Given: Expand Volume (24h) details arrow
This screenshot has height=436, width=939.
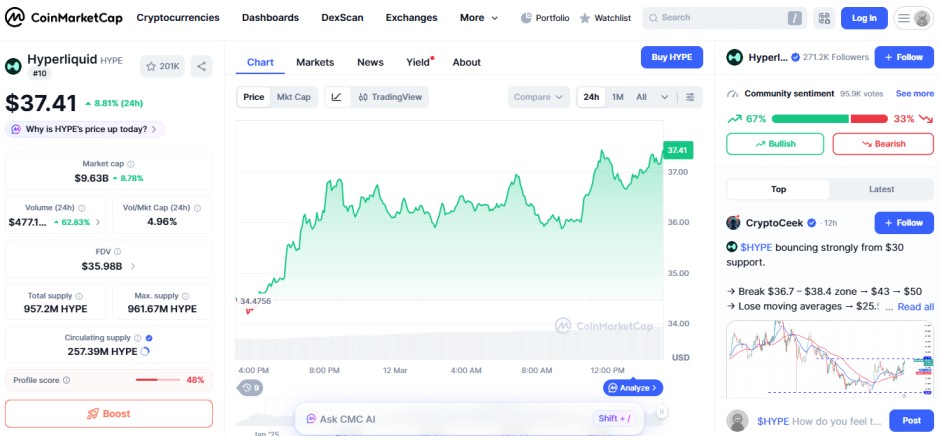Looking at the screenshot, I should (98, 222).
